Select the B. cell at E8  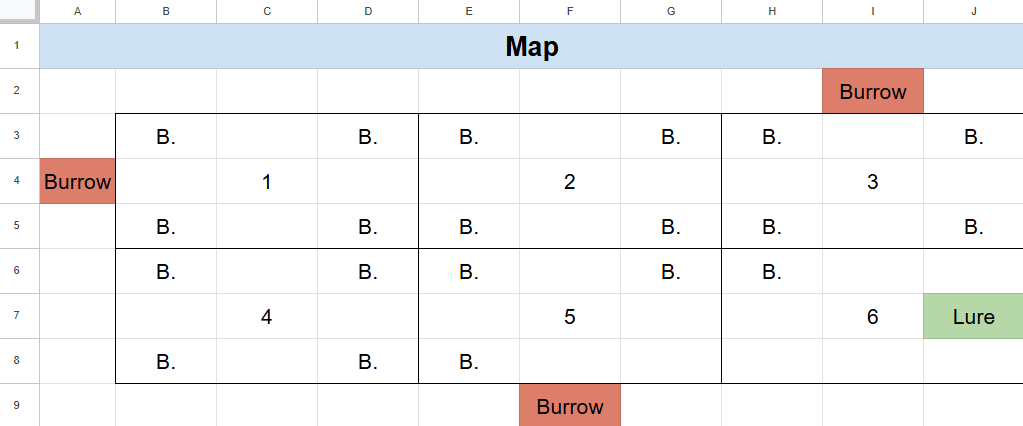469,361
